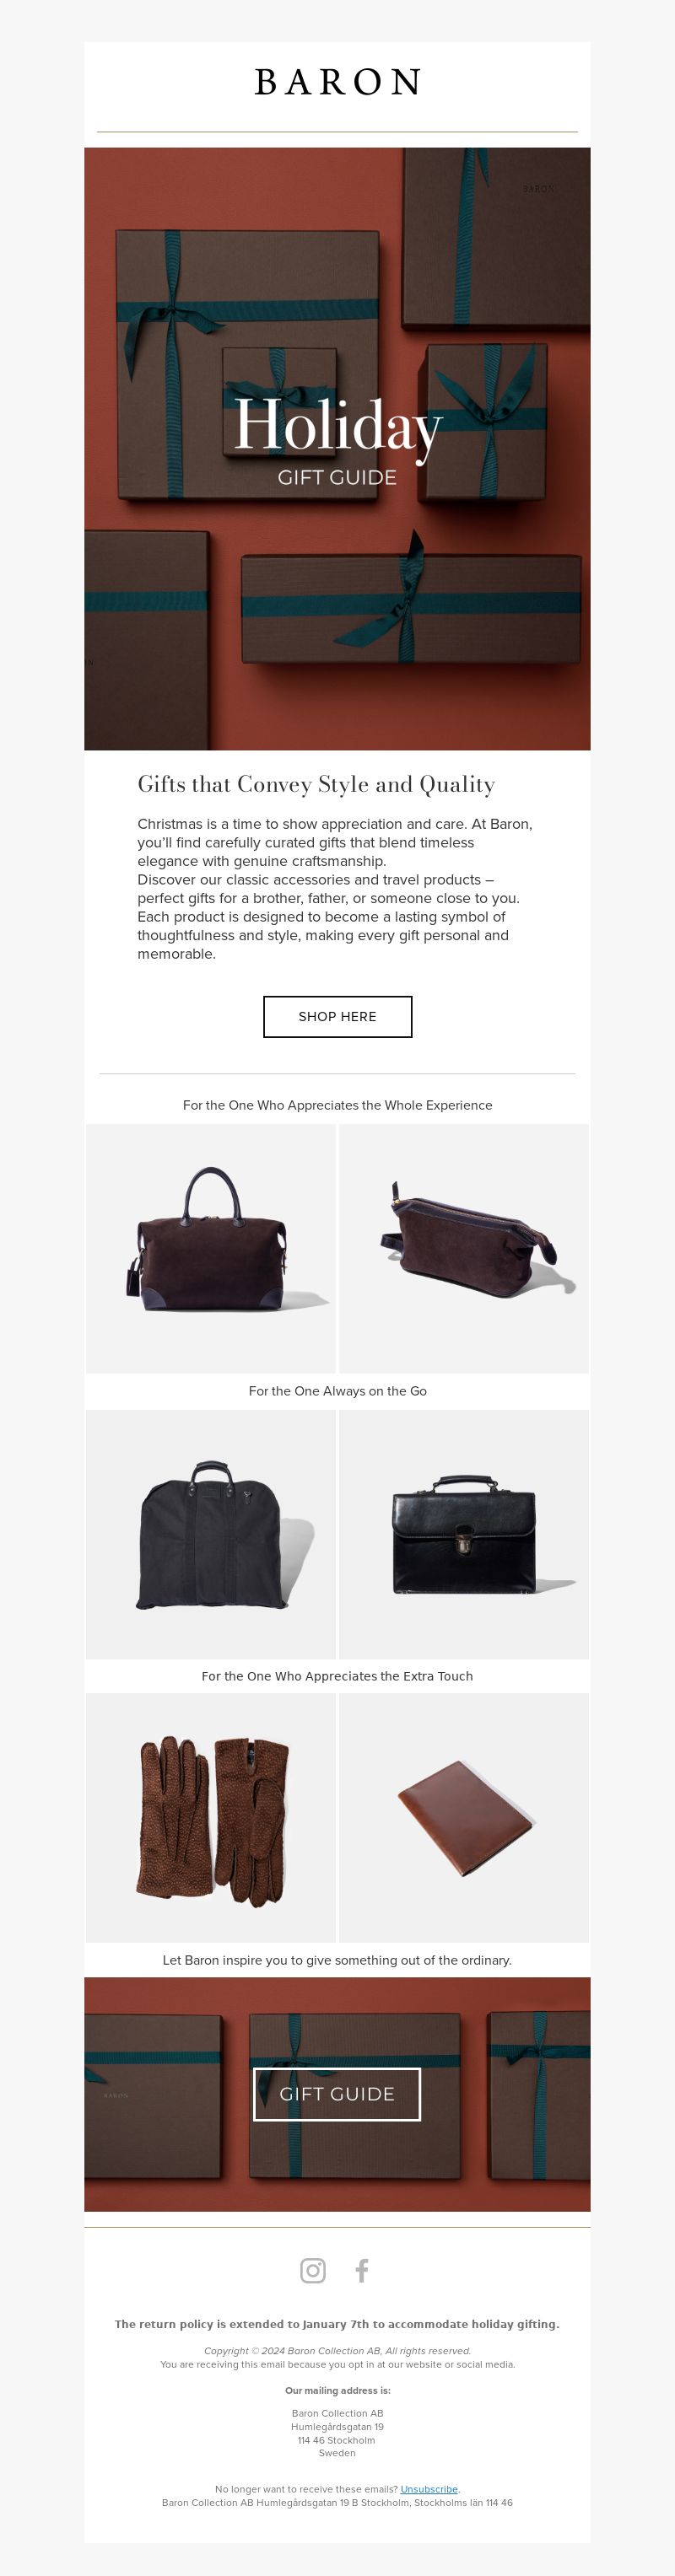Click the GIFT GUIDE banner button

click(x=337, y=2094)
